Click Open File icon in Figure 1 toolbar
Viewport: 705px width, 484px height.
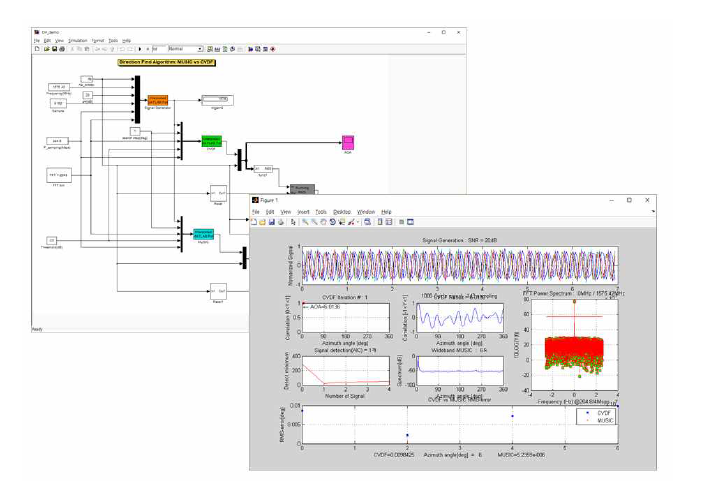click(x=263, y=222)
